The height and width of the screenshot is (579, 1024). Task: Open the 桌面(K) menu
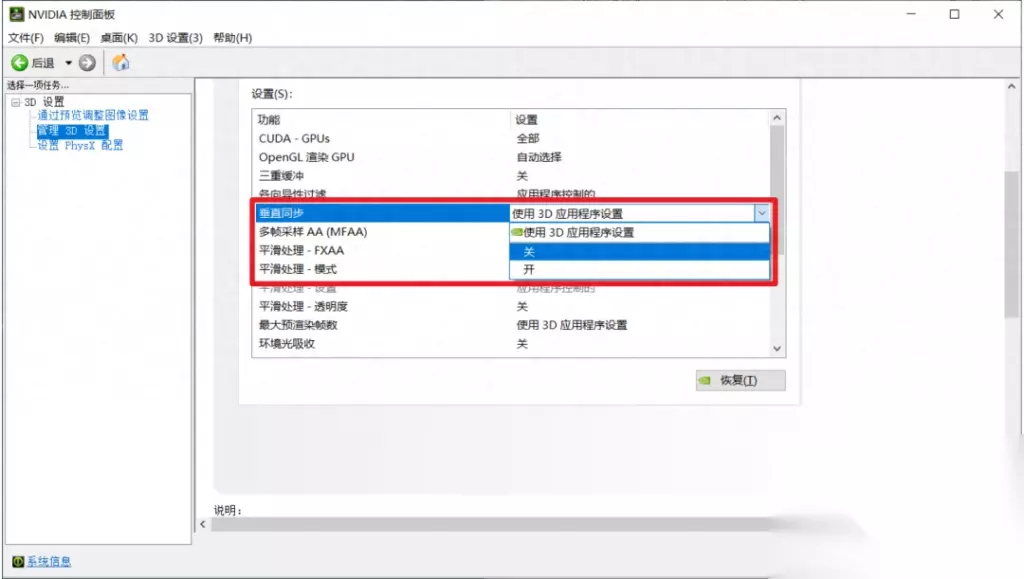point(119,38)
